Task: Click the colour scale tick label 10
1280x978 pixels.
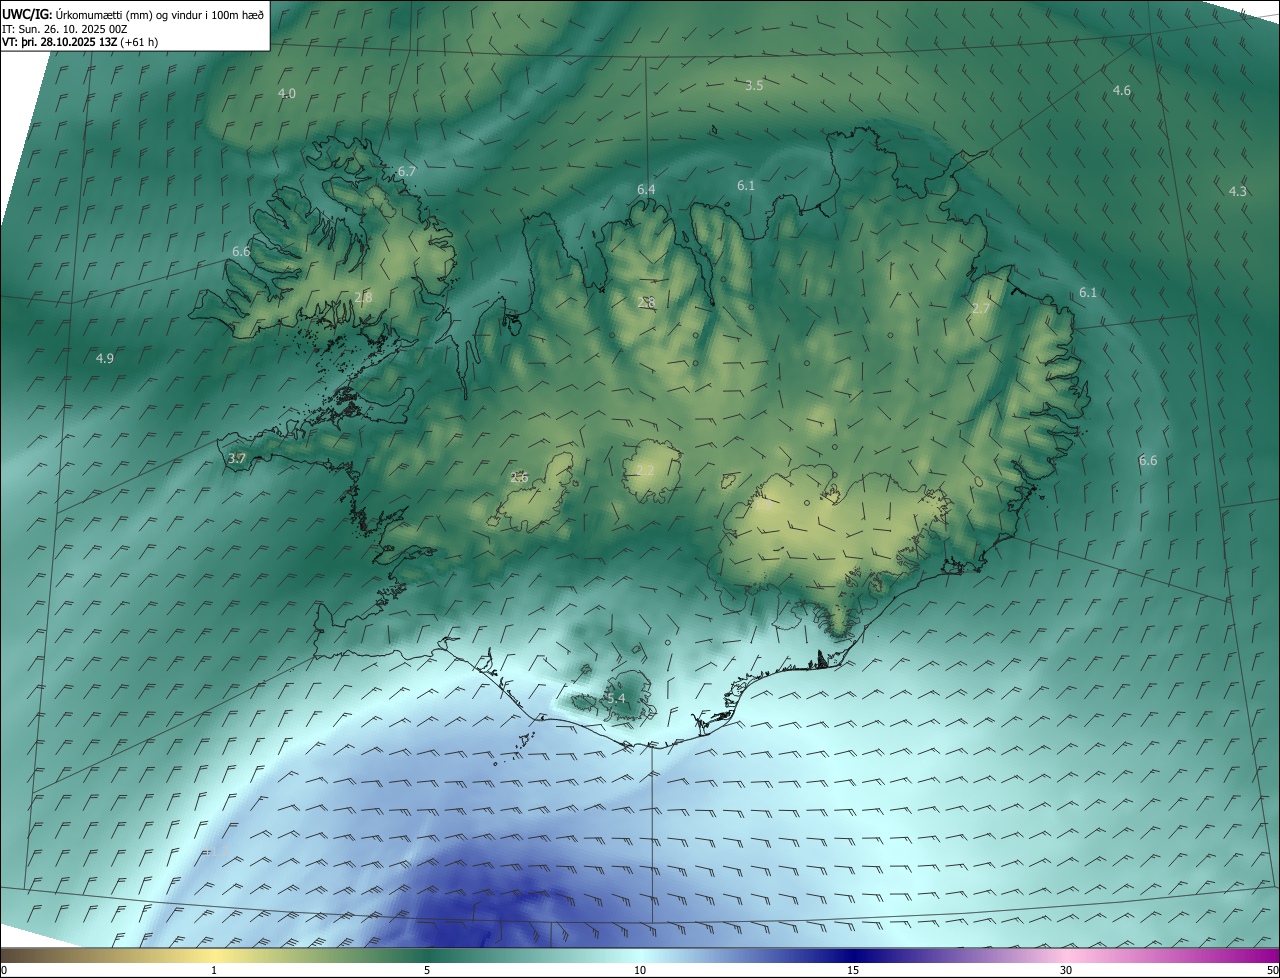Action: point(640,970)
